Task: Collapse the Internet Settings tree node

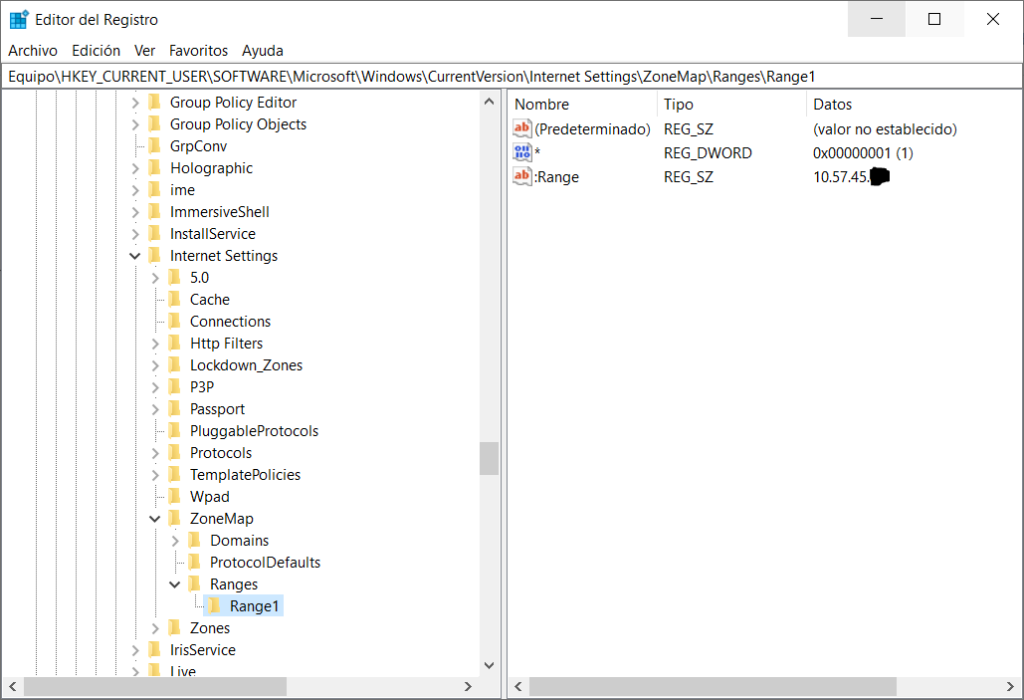Action: [135, 256]
